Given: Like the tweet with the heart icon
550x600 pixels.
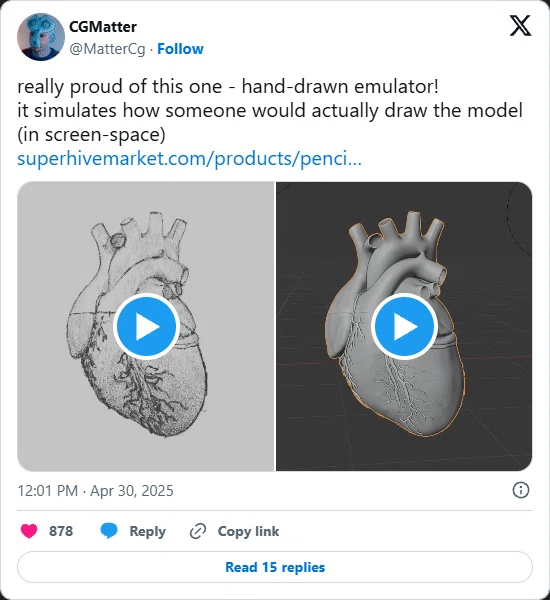Looking at the screenshot, I should [x=29, y=531].
